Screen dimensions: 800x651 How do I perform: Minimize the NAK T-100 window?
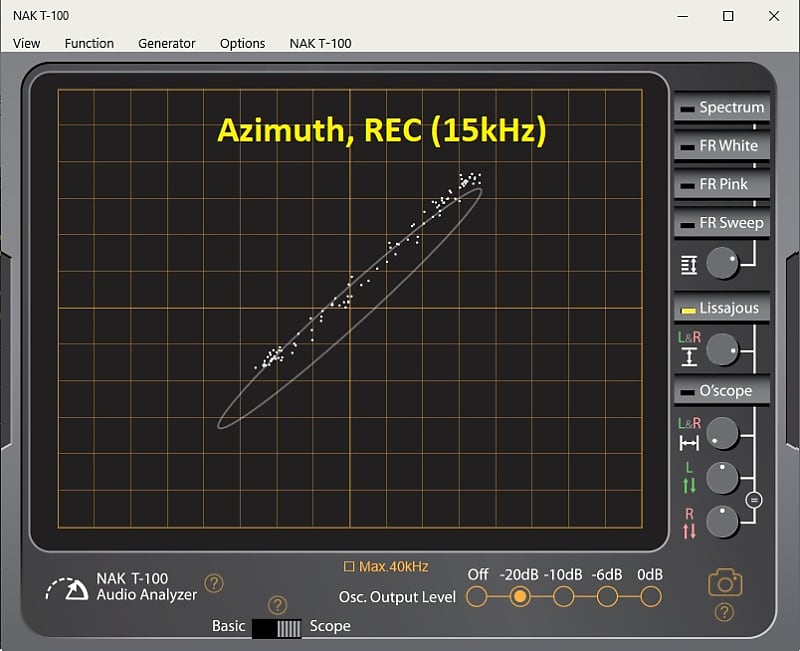tap(683, 16)
